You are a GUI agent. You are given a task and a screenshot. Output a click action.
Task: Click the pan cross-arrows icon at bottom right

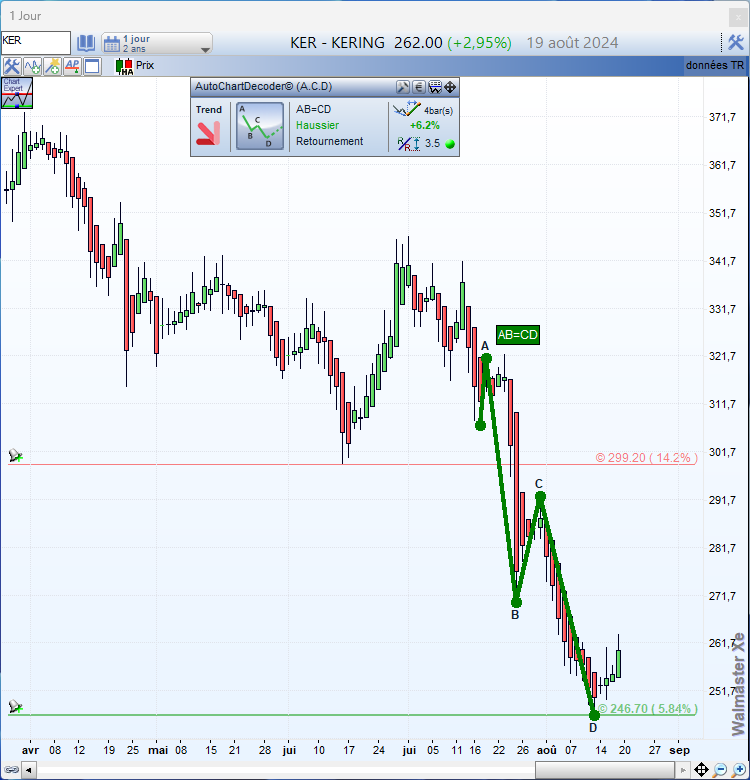coord(701,770)
